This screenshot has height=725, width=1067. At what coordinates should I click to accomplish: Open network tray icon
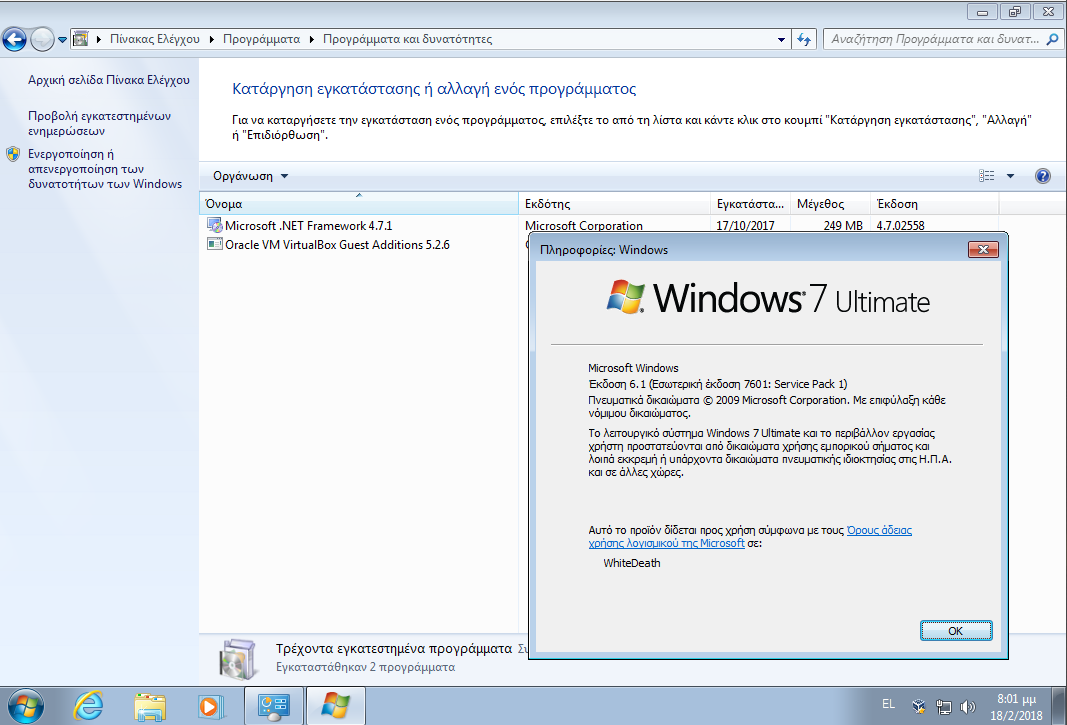943,707
